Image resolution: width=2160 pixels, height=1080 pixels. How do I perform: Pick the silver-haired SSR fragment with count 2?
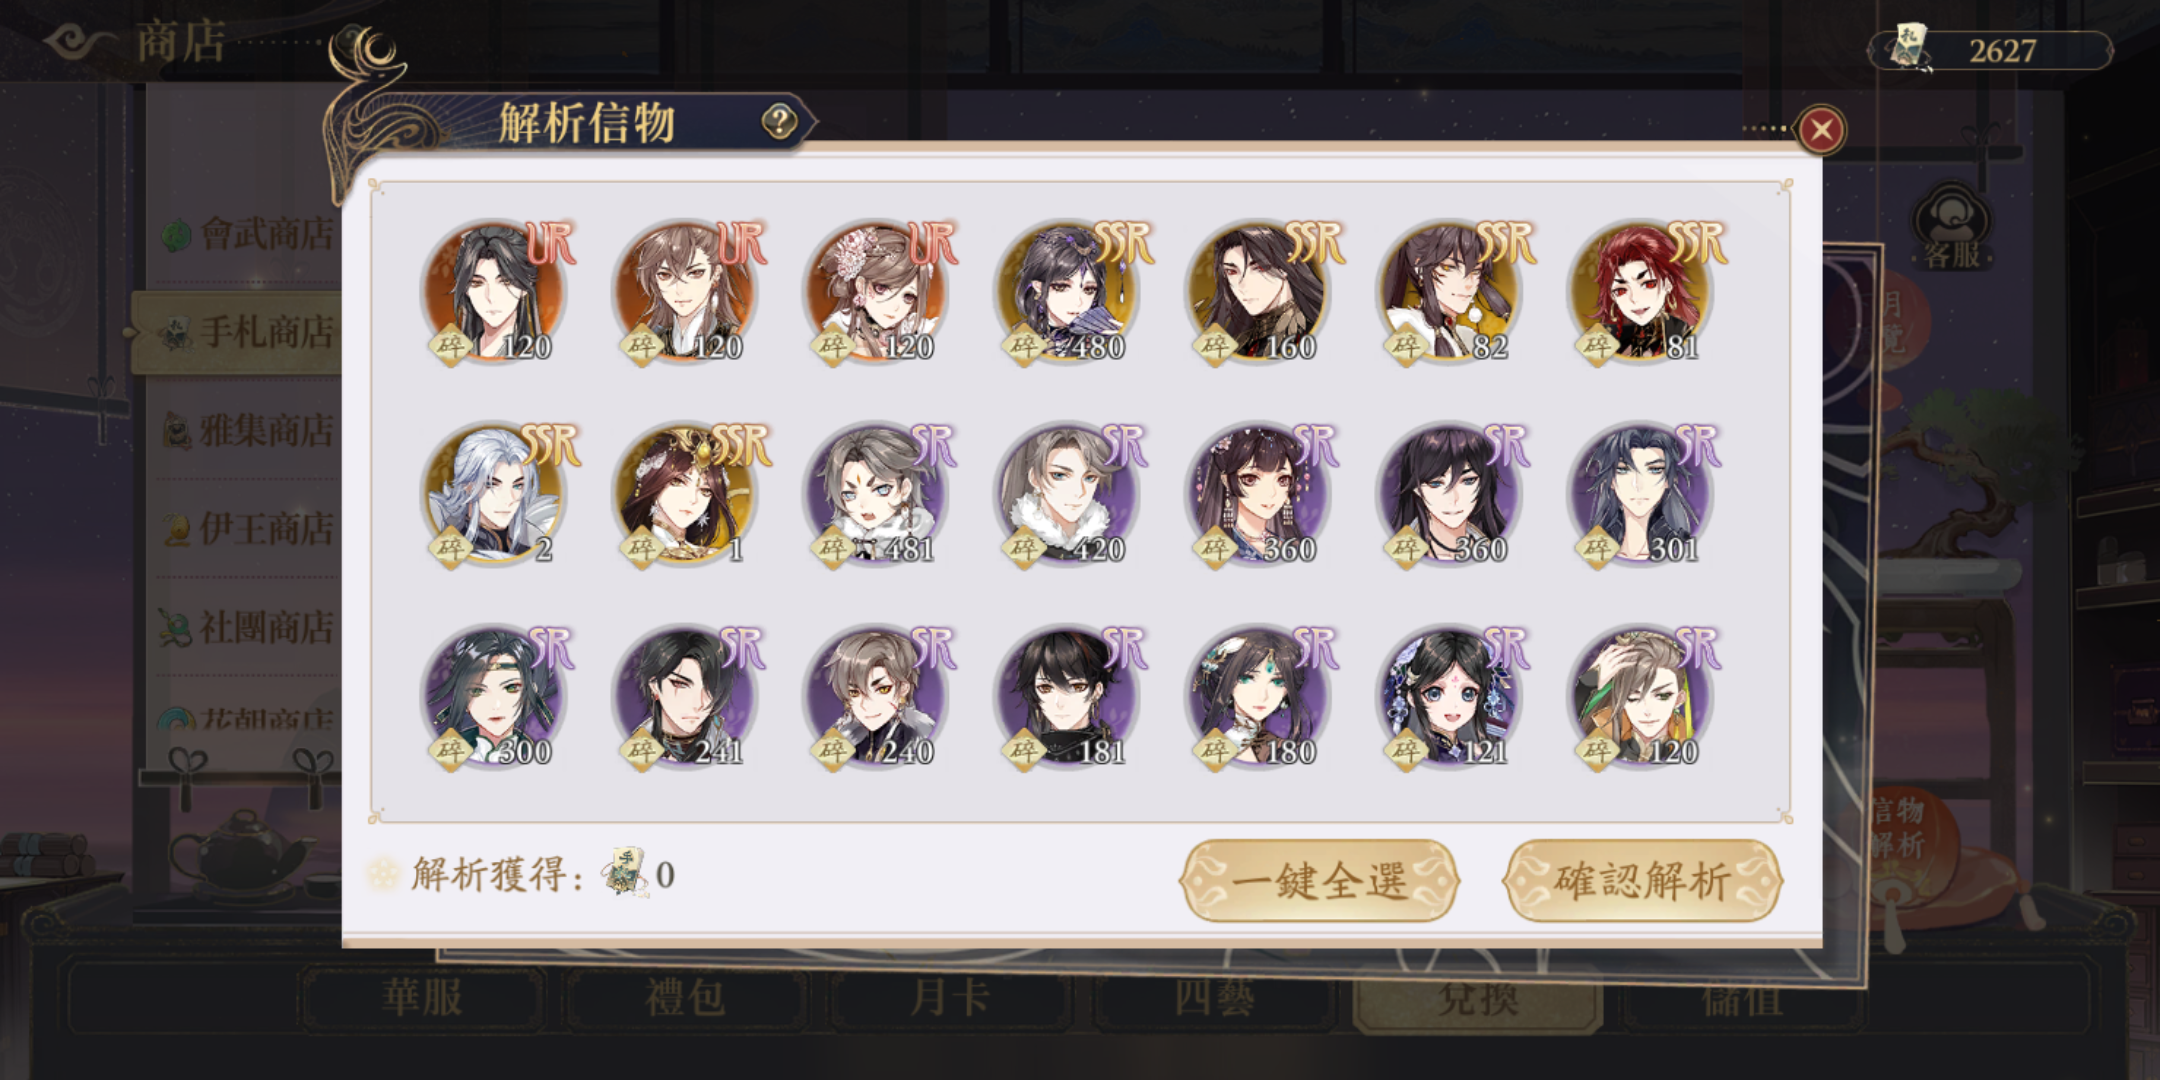494,494
